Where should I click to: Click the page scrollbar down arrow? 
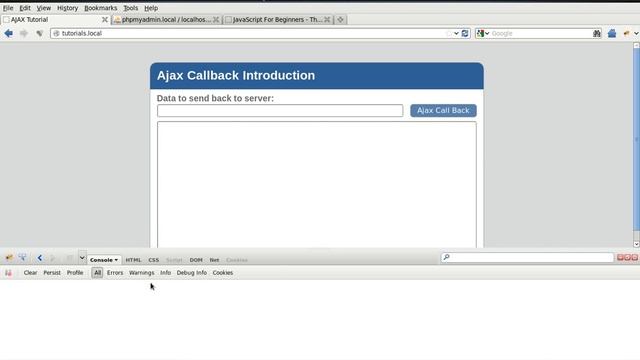(x=636, y=244)
